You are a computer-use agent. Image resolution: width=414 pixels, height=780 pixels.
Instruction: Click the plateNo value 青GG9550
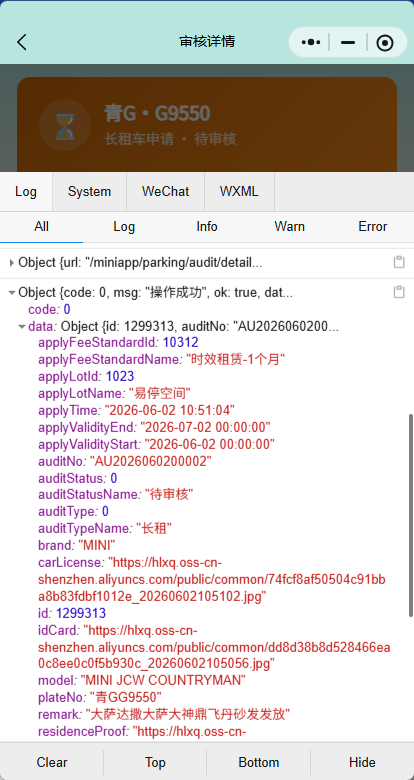tap(125, 697)
